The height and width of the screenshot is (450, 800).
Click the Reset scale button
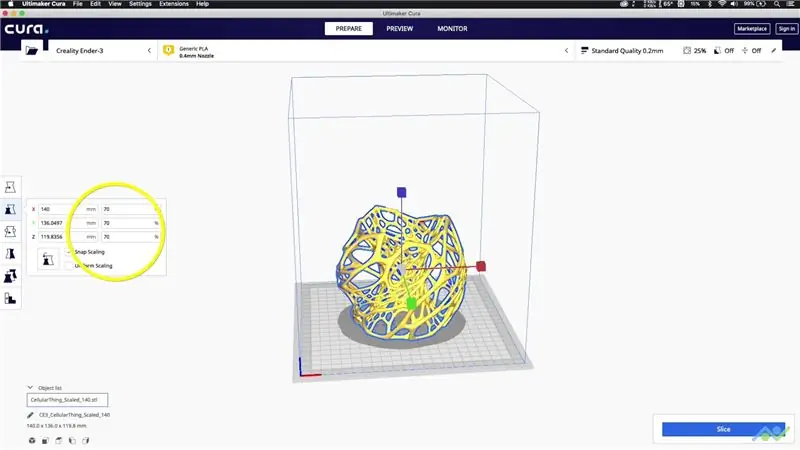[48, 259]
